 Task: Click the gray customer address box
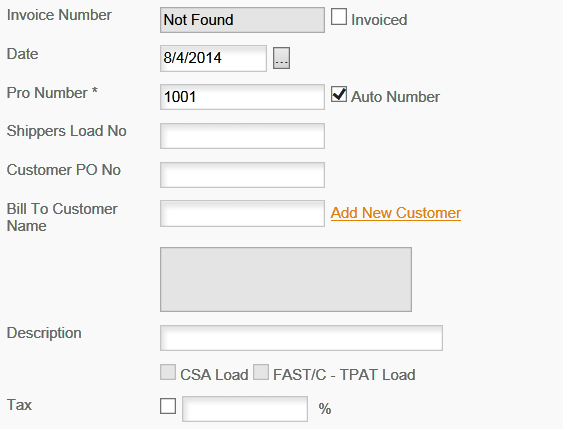[286, 279]
